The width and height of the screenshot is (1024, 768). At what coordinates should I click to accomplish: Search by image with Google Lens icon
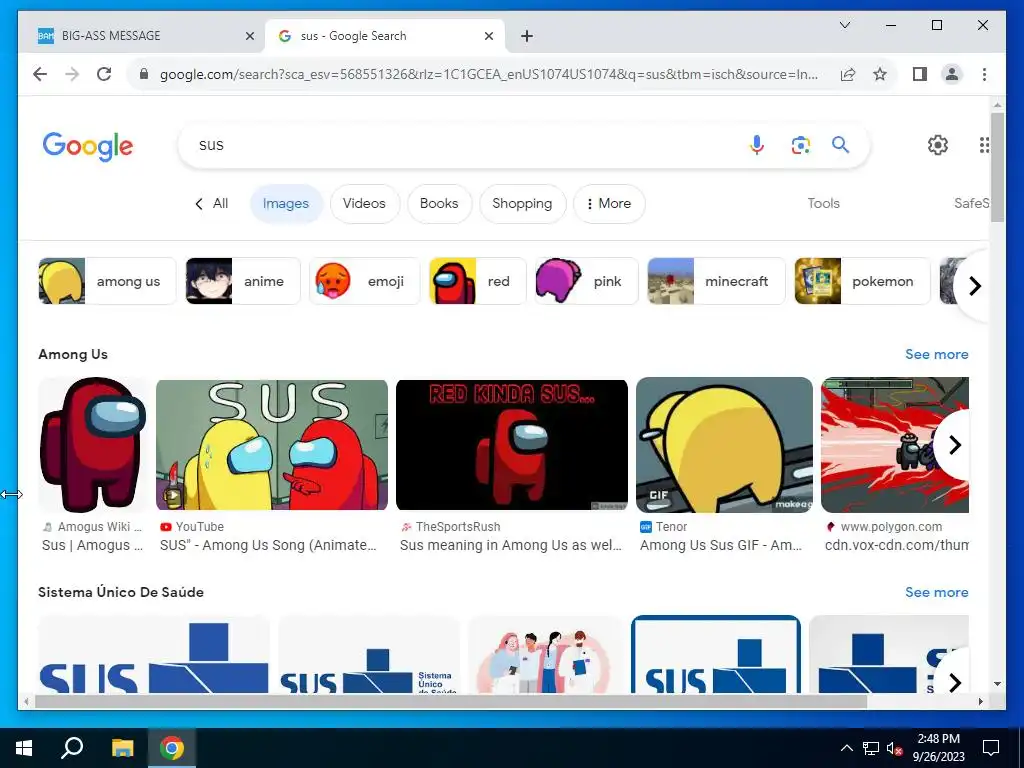801,144
